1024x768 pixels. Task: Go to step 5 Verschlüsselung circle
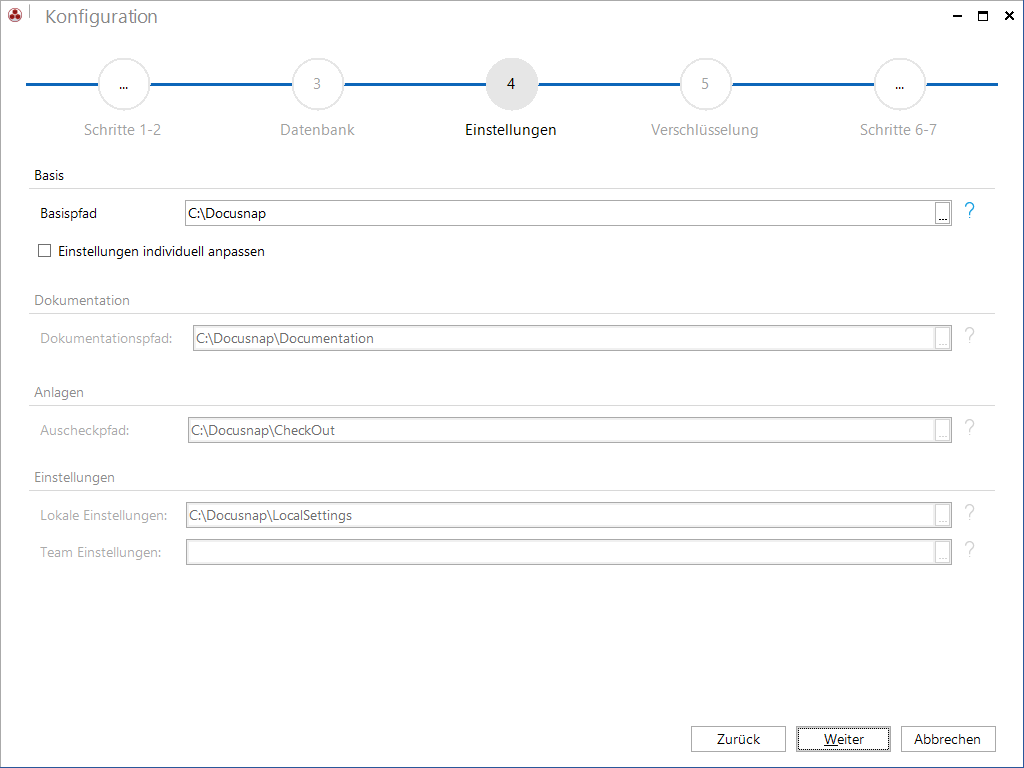[x=705, y=84]
